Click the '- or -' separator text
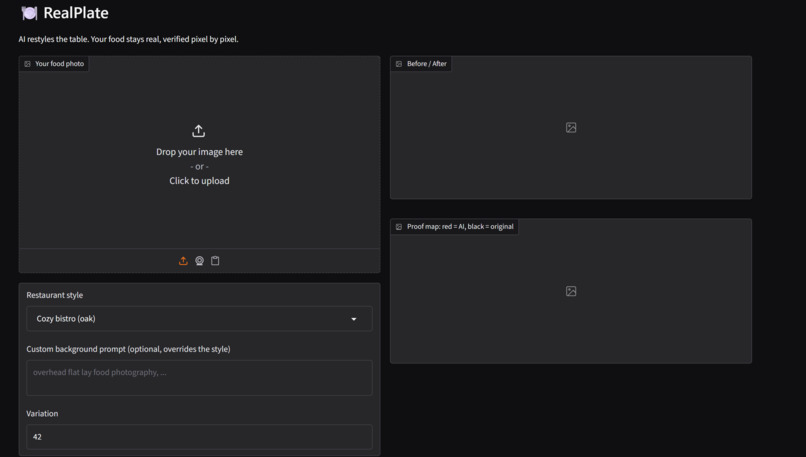The width and height of the screenshot is (806, 457). [199, 167]
